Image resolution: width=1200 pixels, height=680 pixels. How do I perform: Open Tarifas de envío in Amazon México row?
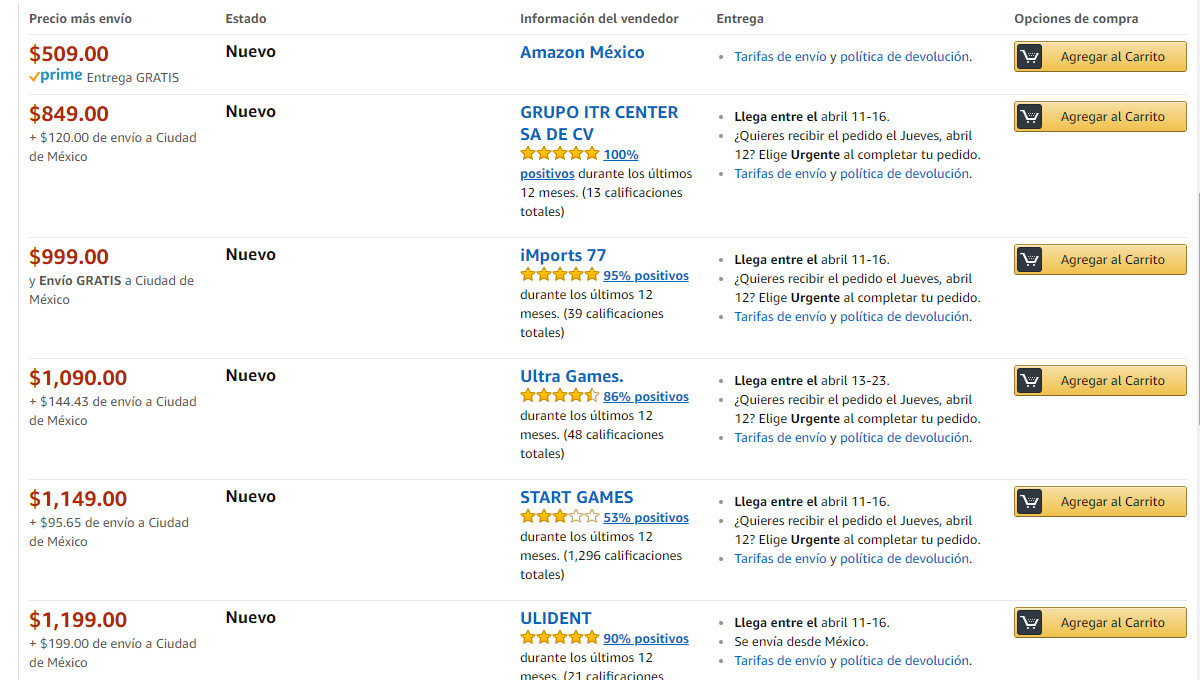point(780,57)
